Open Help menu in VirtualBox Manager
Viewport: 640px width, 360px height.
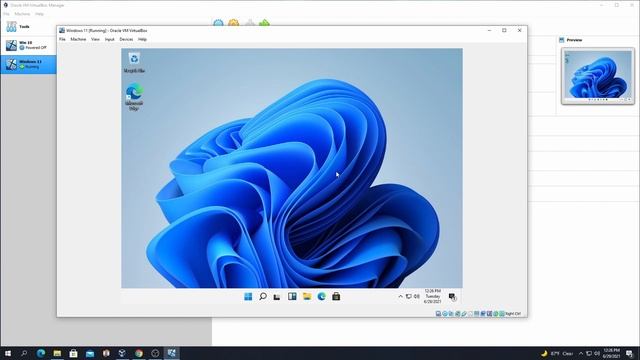(x=39, y=14)
